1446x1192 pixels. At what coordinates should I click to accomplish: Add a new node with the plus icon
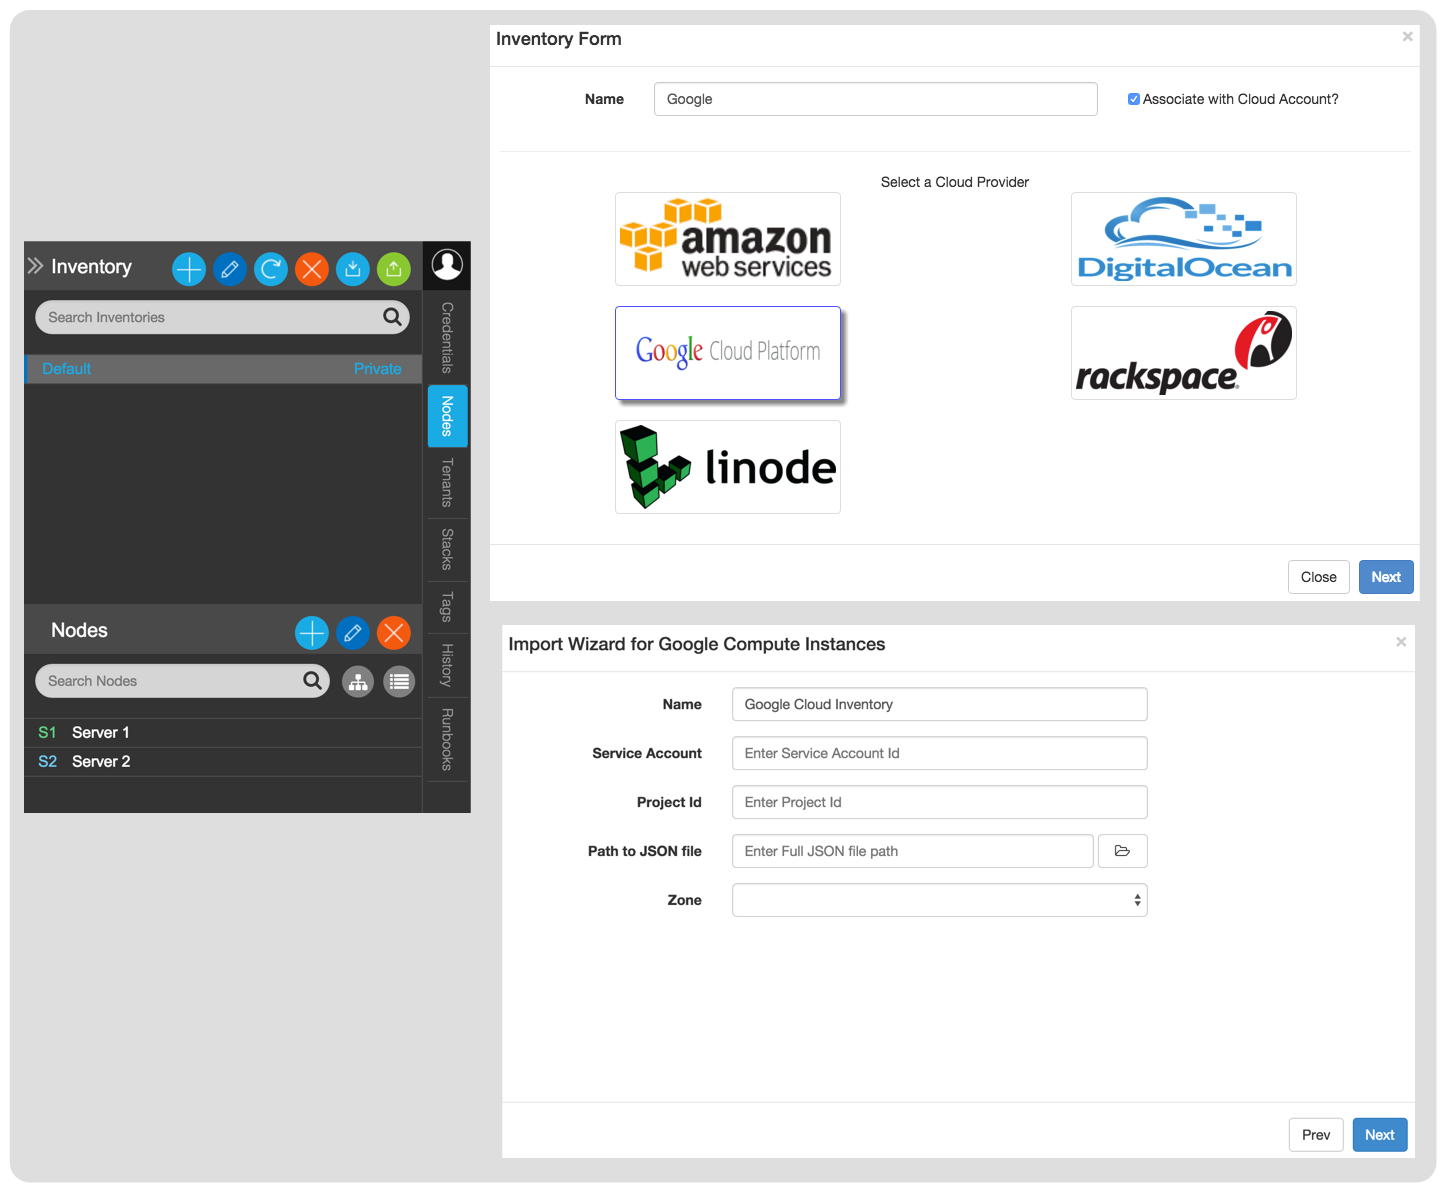click(312, 632)
